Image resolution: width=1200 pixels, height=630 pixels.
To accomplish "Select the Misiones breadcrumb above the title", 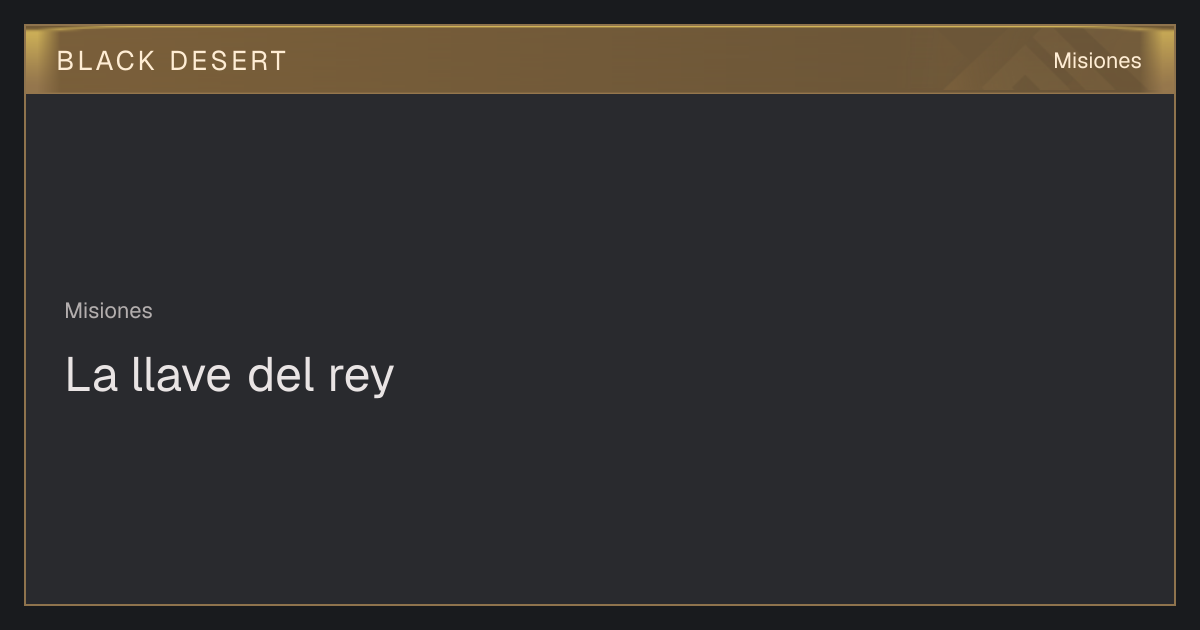I will 109,311.
